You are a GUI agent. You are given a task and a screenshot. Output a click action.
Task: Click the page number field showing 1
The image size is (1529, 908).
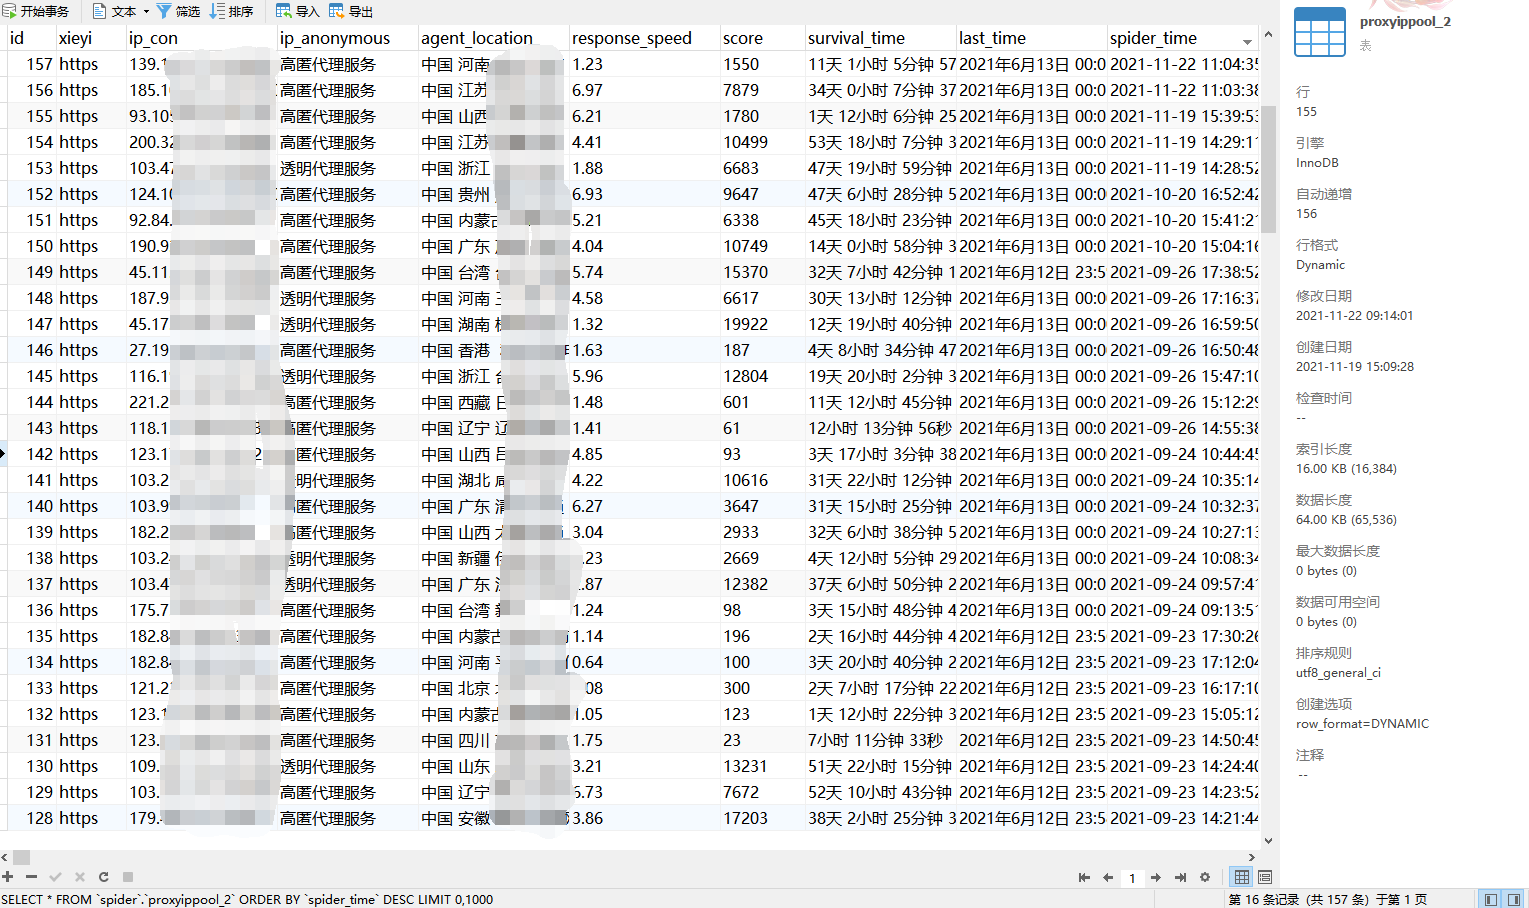1132,878
